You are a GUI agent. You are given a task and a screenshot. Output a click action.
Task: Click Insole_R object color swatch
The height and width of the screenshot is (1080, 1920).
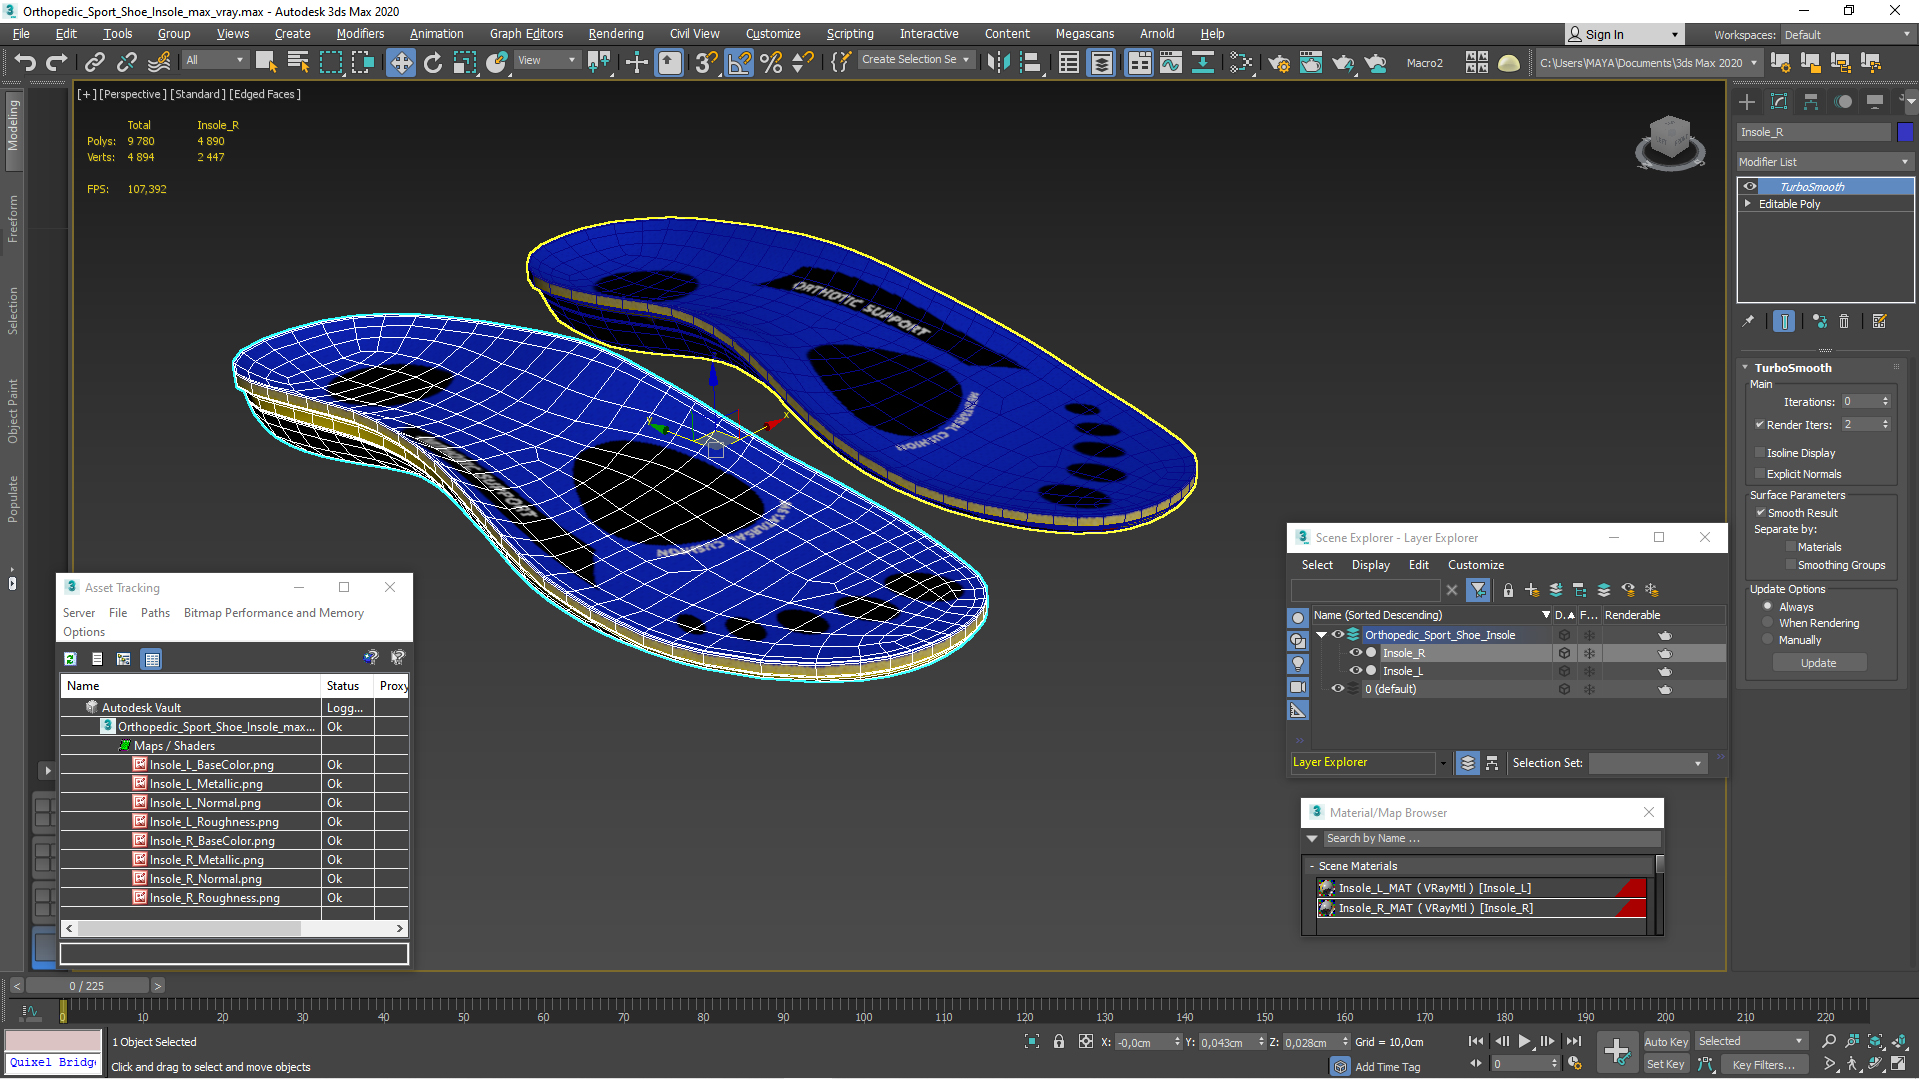[1904, 132]
